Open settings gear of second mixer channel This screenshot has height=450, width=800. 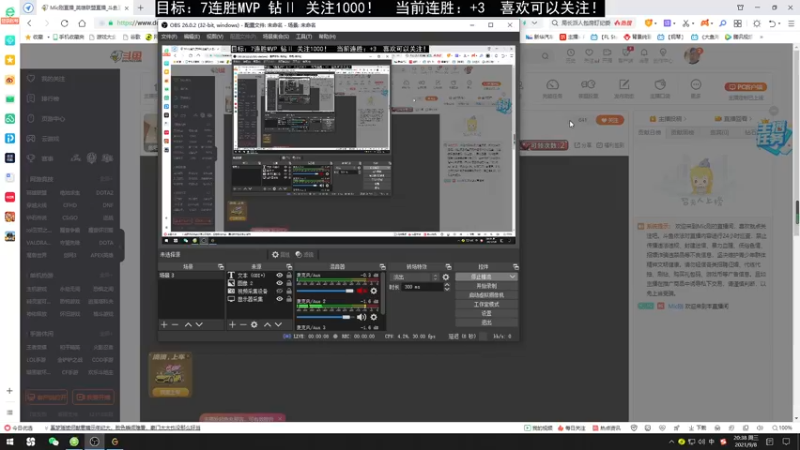click(373, 317)
